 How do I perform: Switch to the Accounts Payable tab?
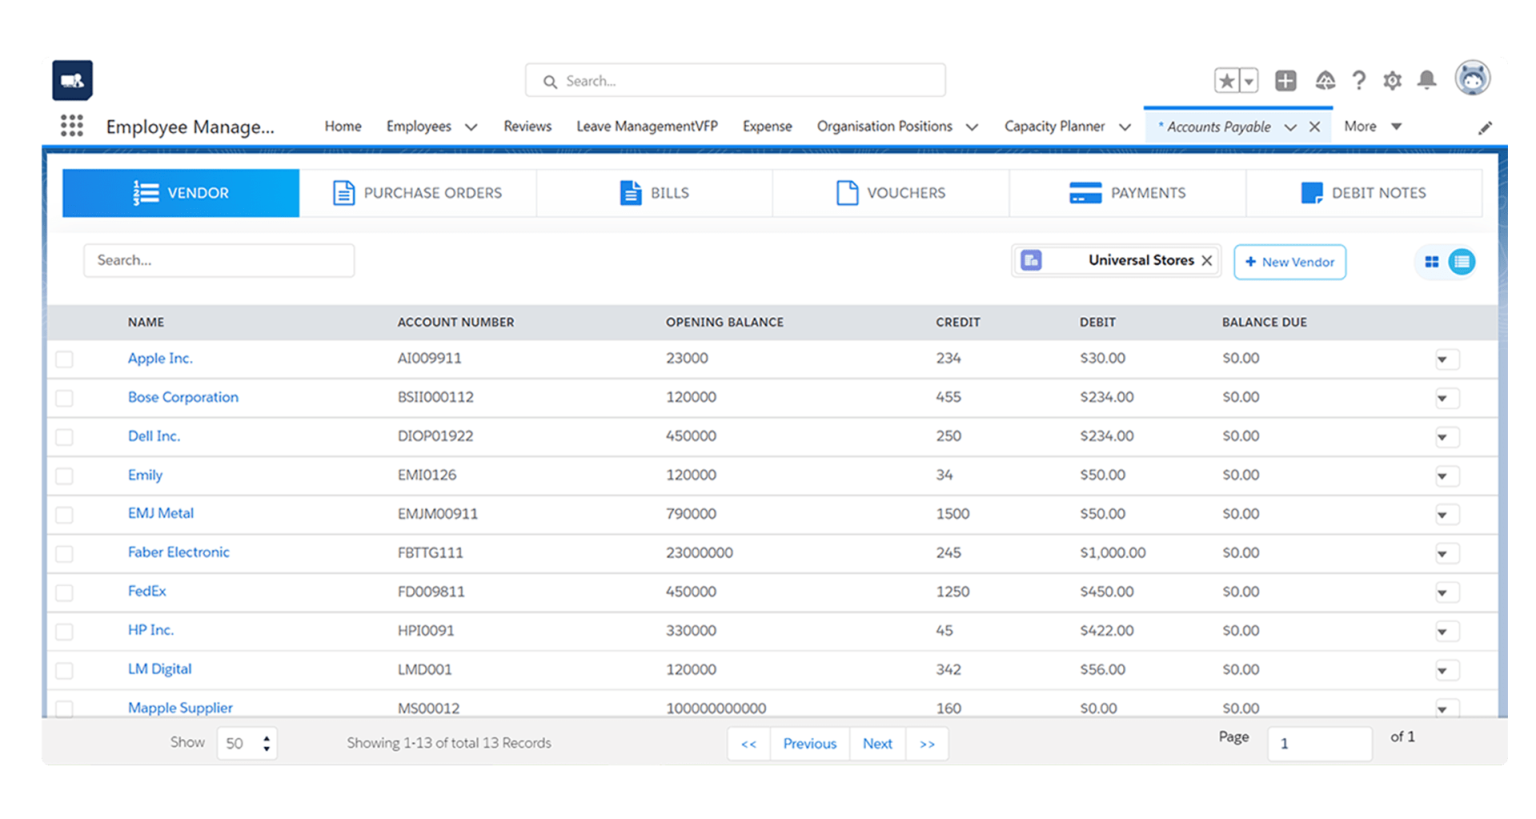point(1219,125)
